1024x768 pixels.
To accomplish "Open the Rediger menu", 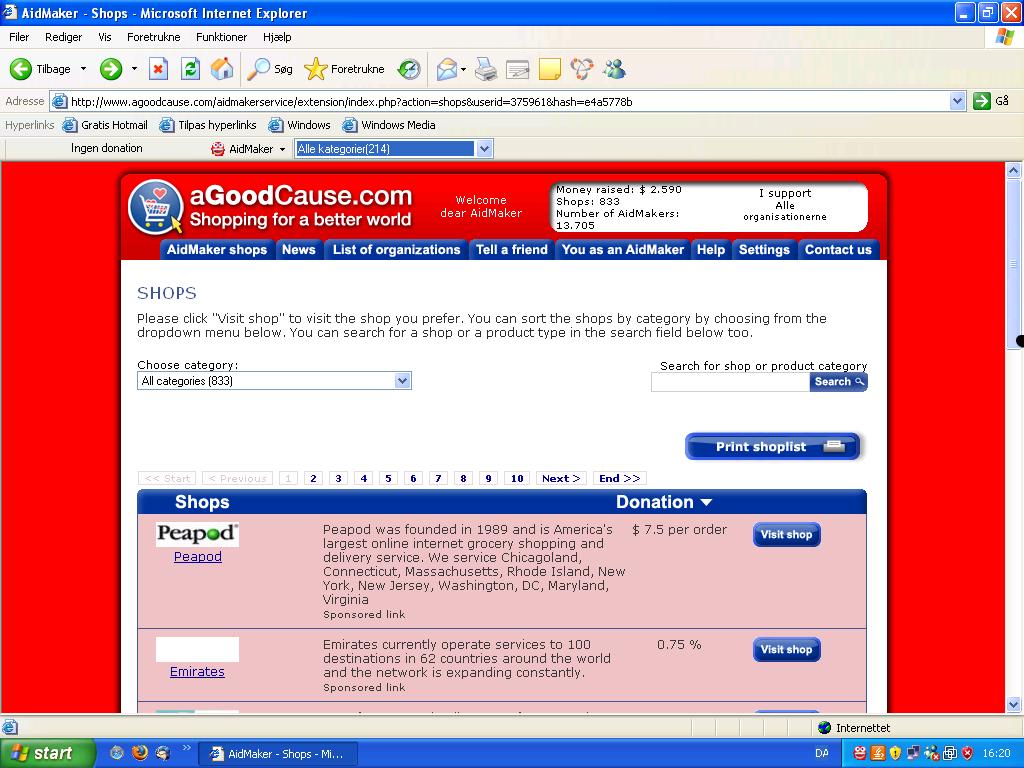I will click(x=63, y=37).
